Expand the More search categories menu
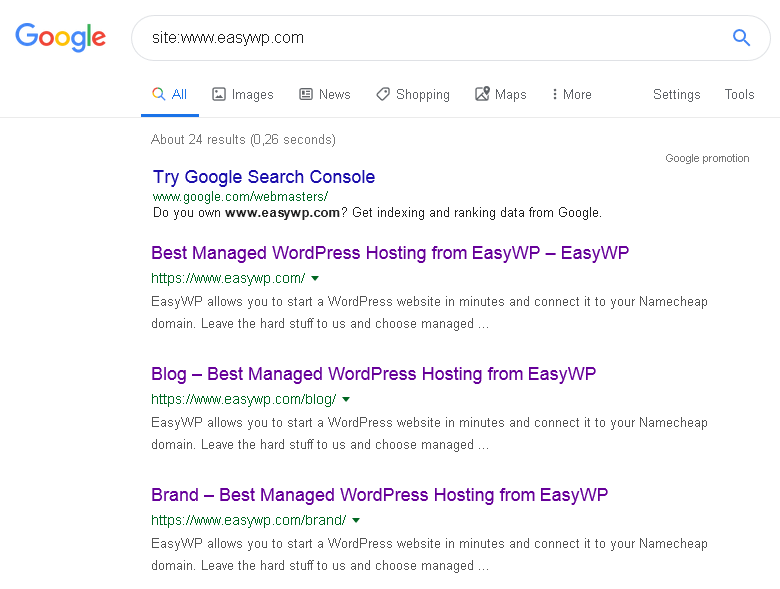The width and height of the screenshot is (780, 589). point(572,95)
